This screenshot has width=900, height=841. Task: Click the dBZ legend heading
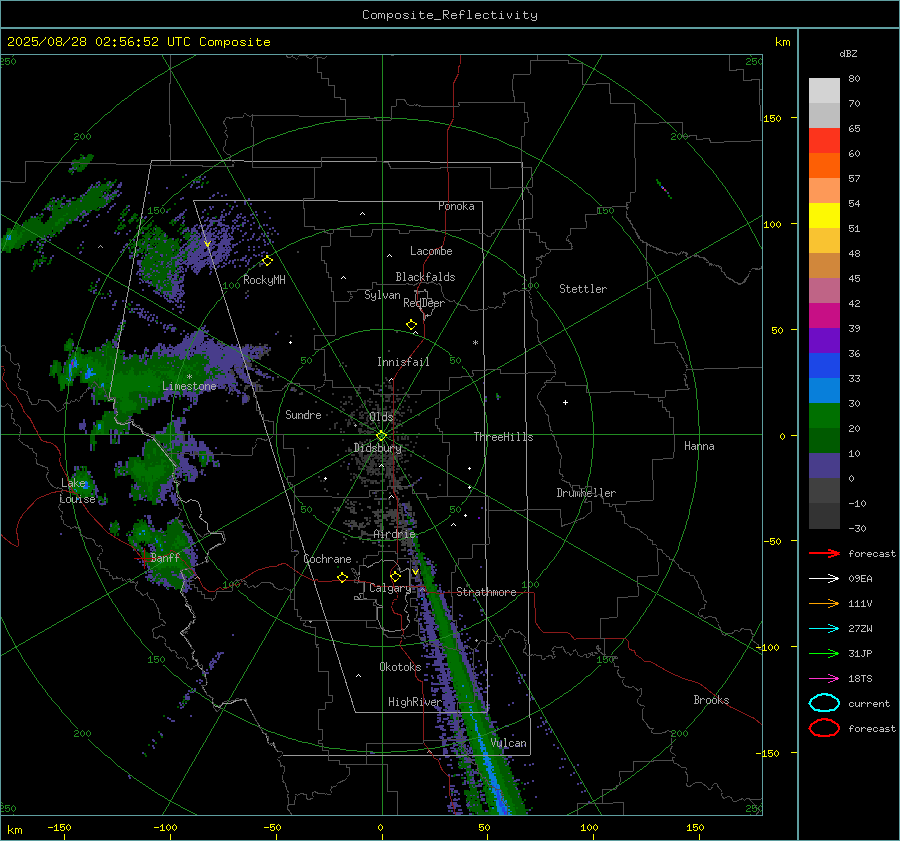click(848, 53)
